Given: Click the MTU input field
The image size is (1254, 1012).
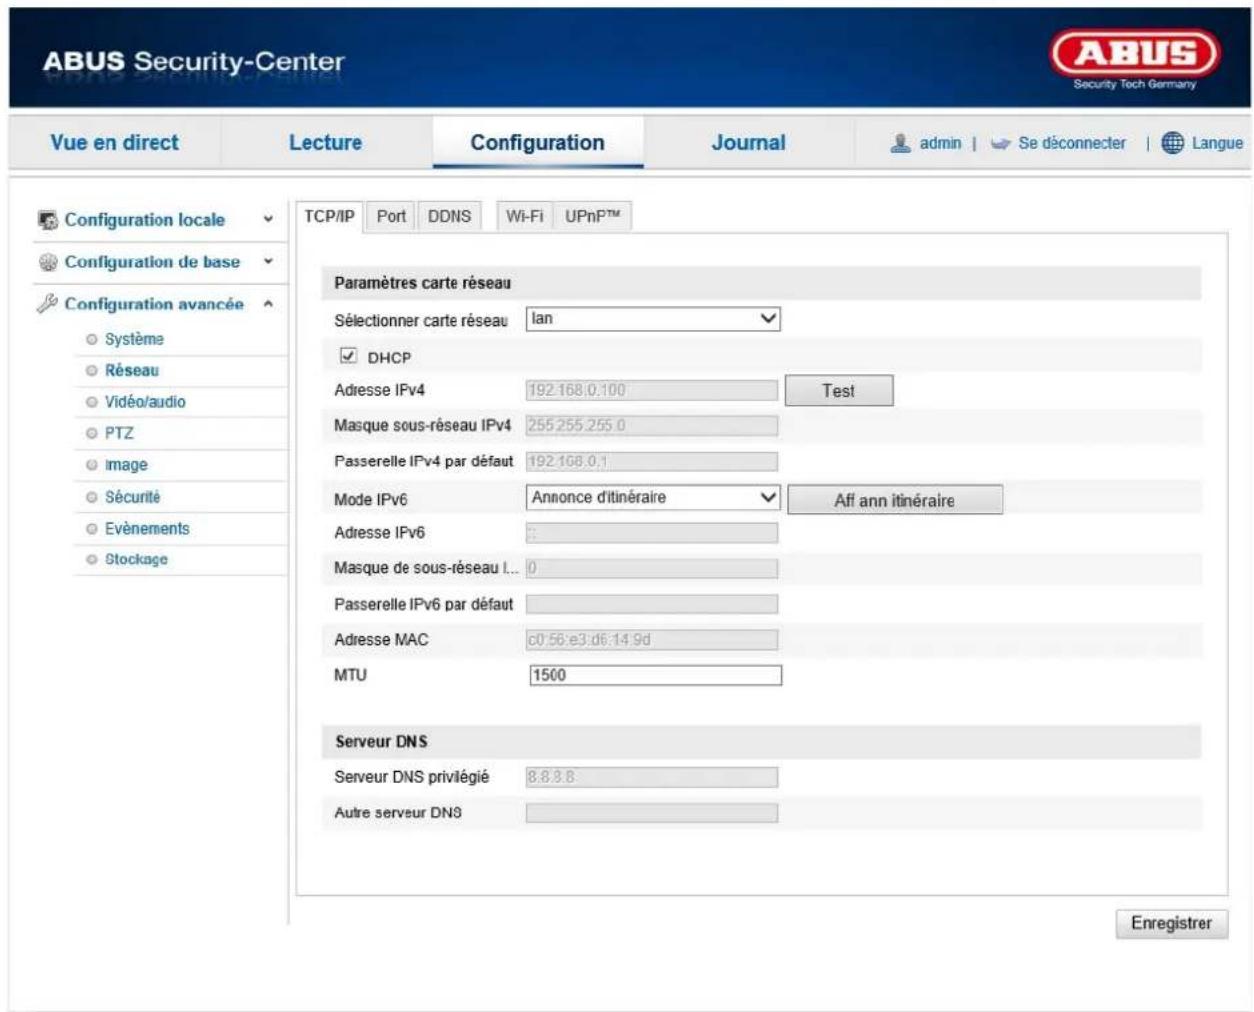Looking at the screenshot, I should click(x=655, y=675).
